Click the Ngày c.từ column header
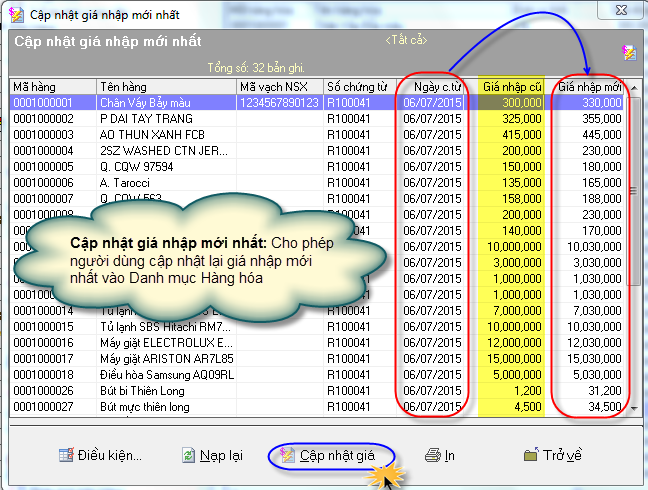Image resolution: width=648 pixels, height=490 pixels. 433,87
